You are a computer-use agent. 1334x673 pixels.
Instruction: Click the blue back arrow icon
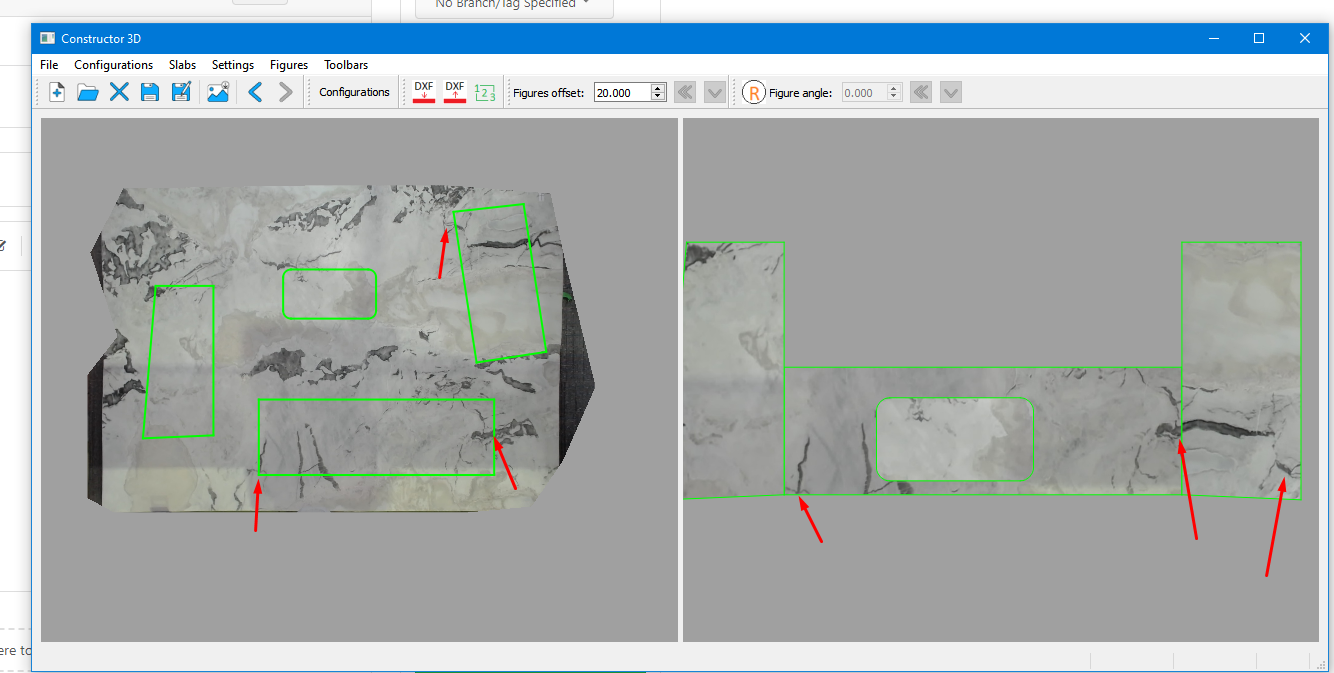255,92
